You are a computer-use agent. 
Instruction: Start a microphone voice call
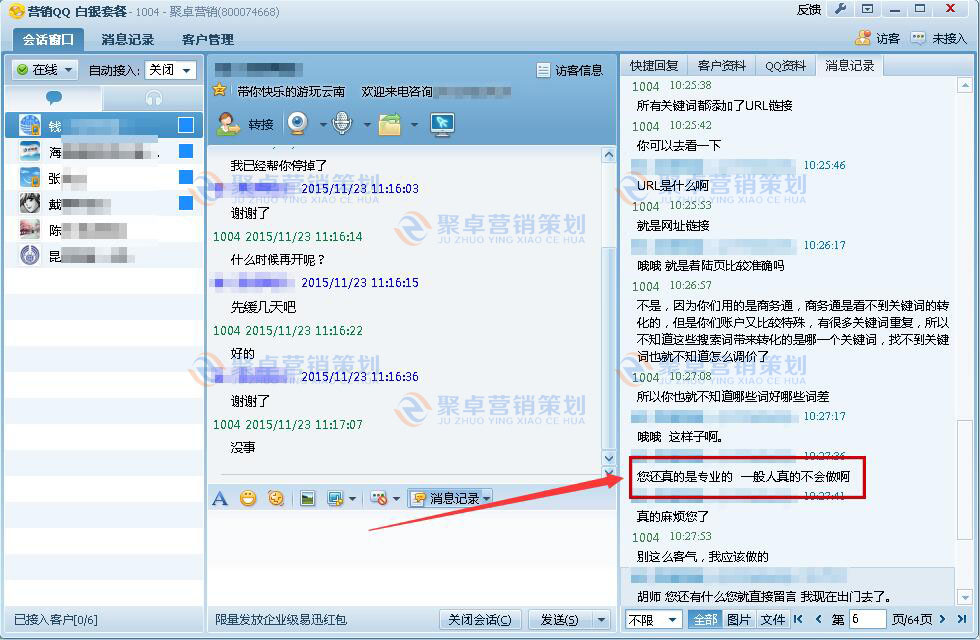[341, 123]
